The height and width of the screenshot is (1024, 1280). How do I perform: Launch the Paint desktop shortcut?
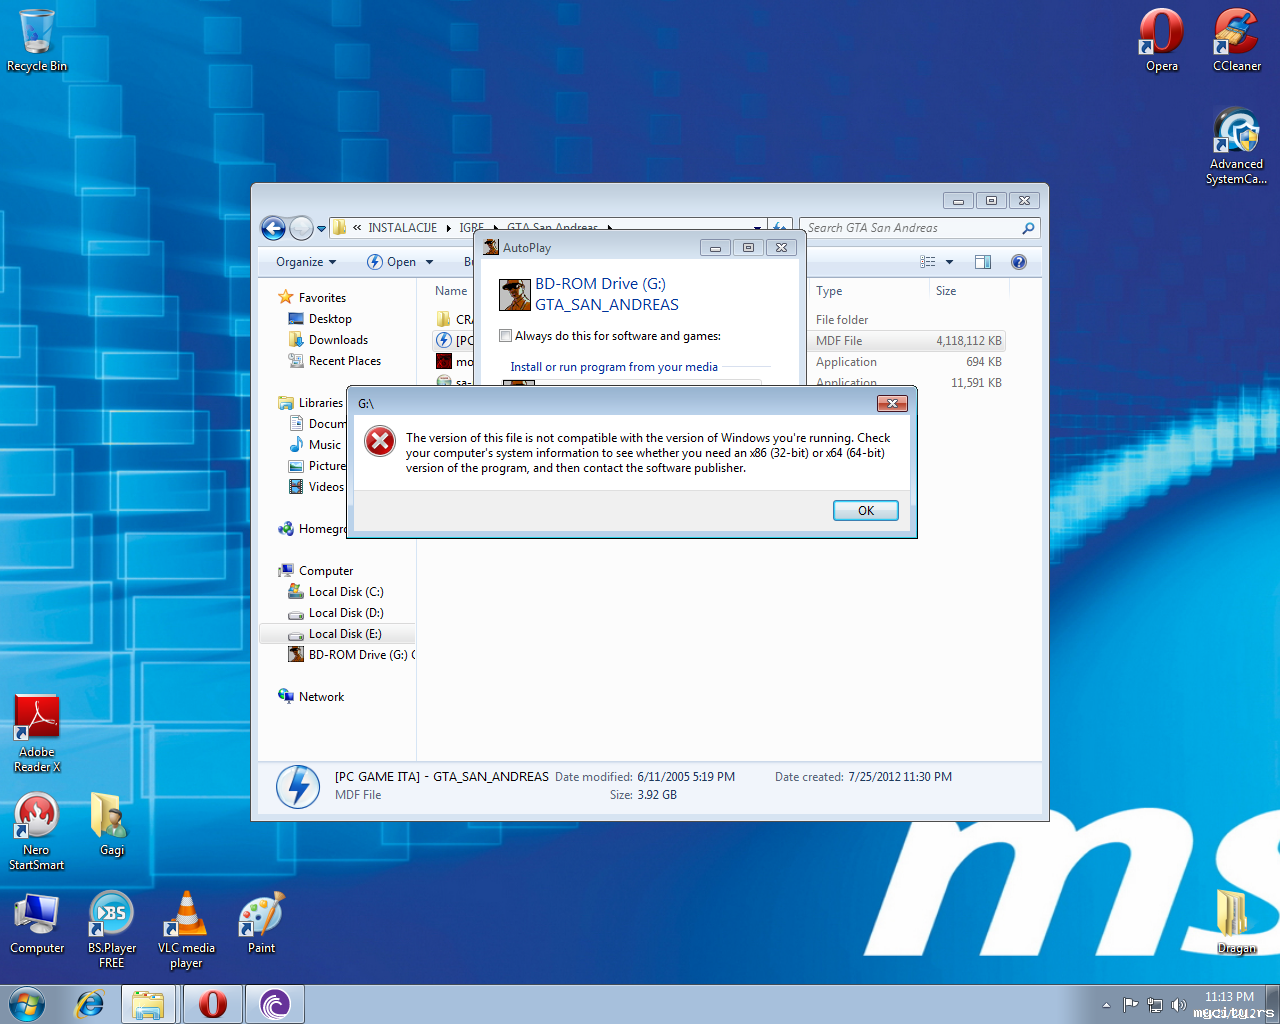(261, 922)
